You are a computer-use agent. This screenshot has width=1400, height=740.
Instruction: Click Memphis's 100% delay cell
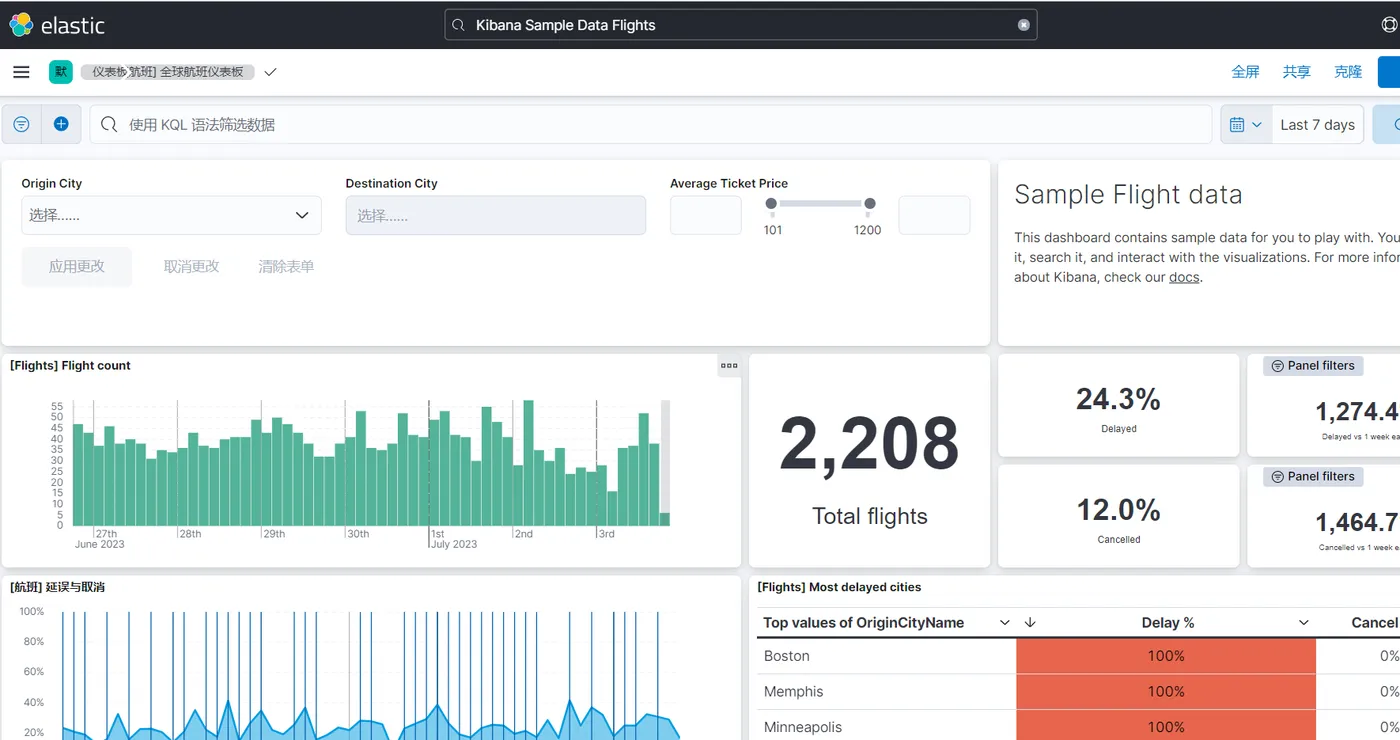[x=1166, y=692]
